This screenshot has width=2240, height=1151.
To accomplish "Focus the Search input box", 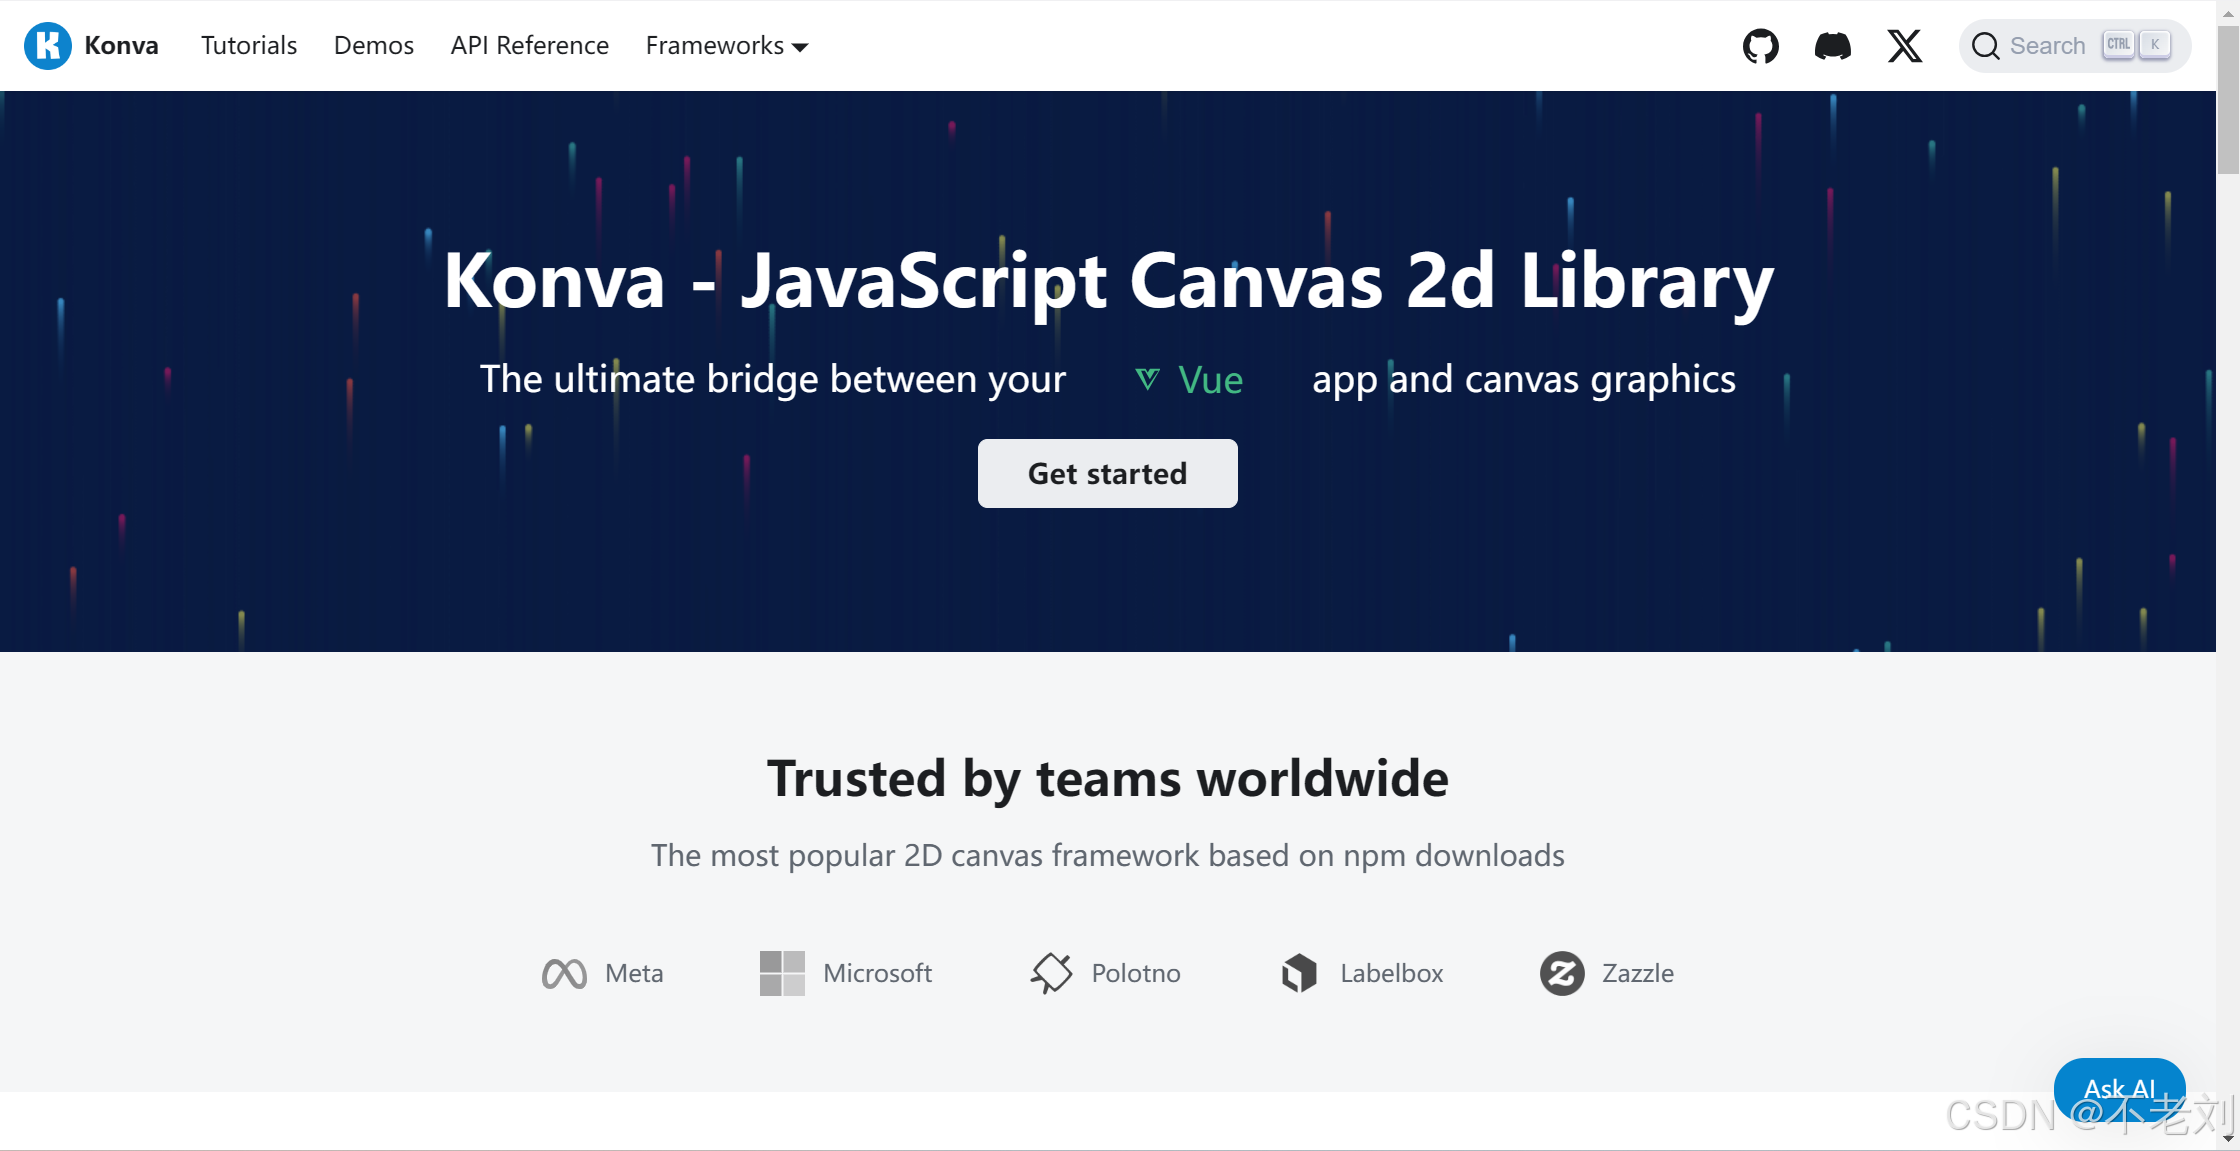I will 2047,46.
